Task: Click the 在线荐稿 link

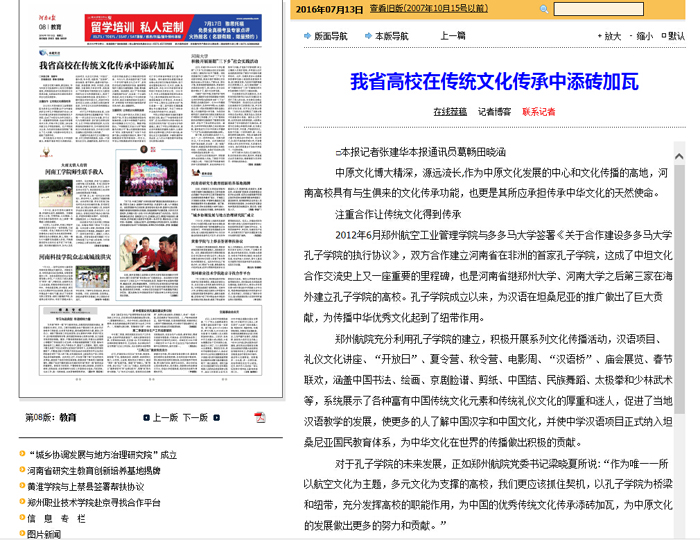Action: click(450, 112)
